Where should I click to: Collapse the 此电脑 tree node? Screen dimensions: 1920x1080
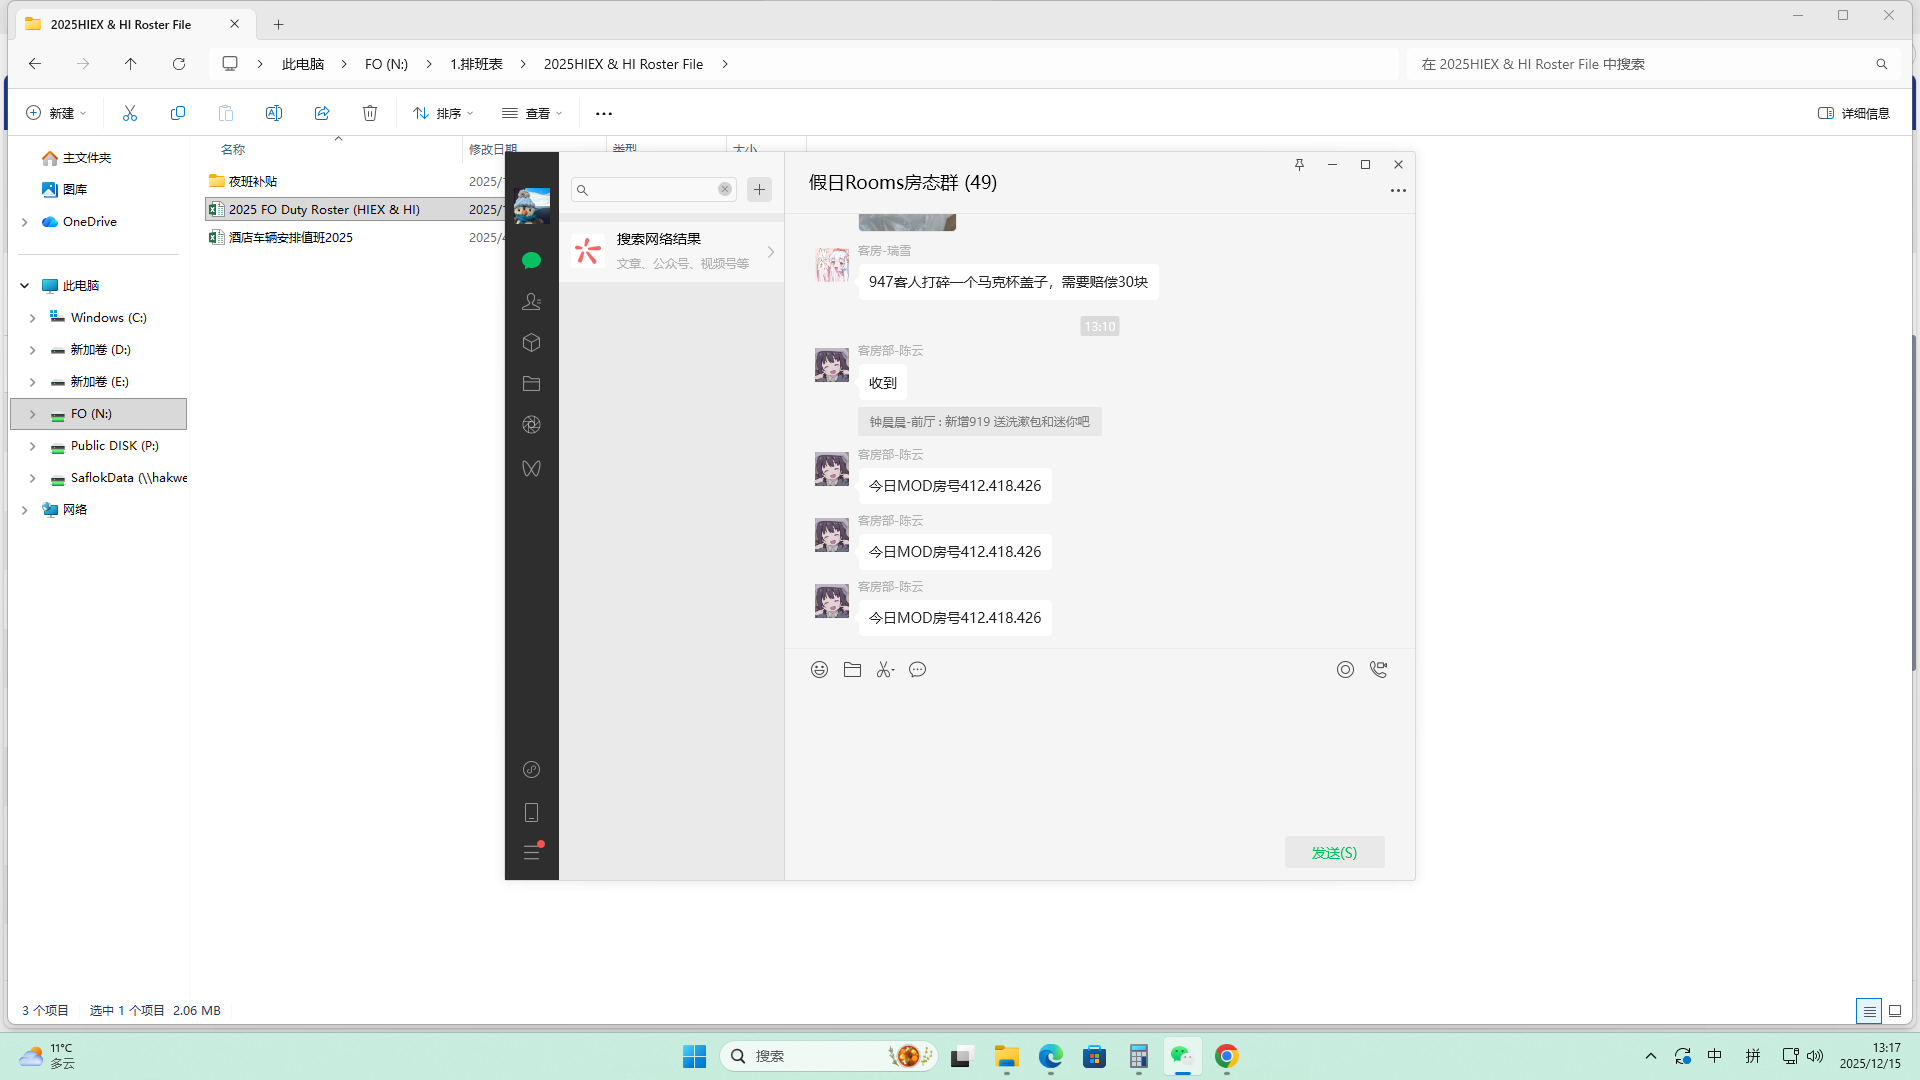(24, 286)
